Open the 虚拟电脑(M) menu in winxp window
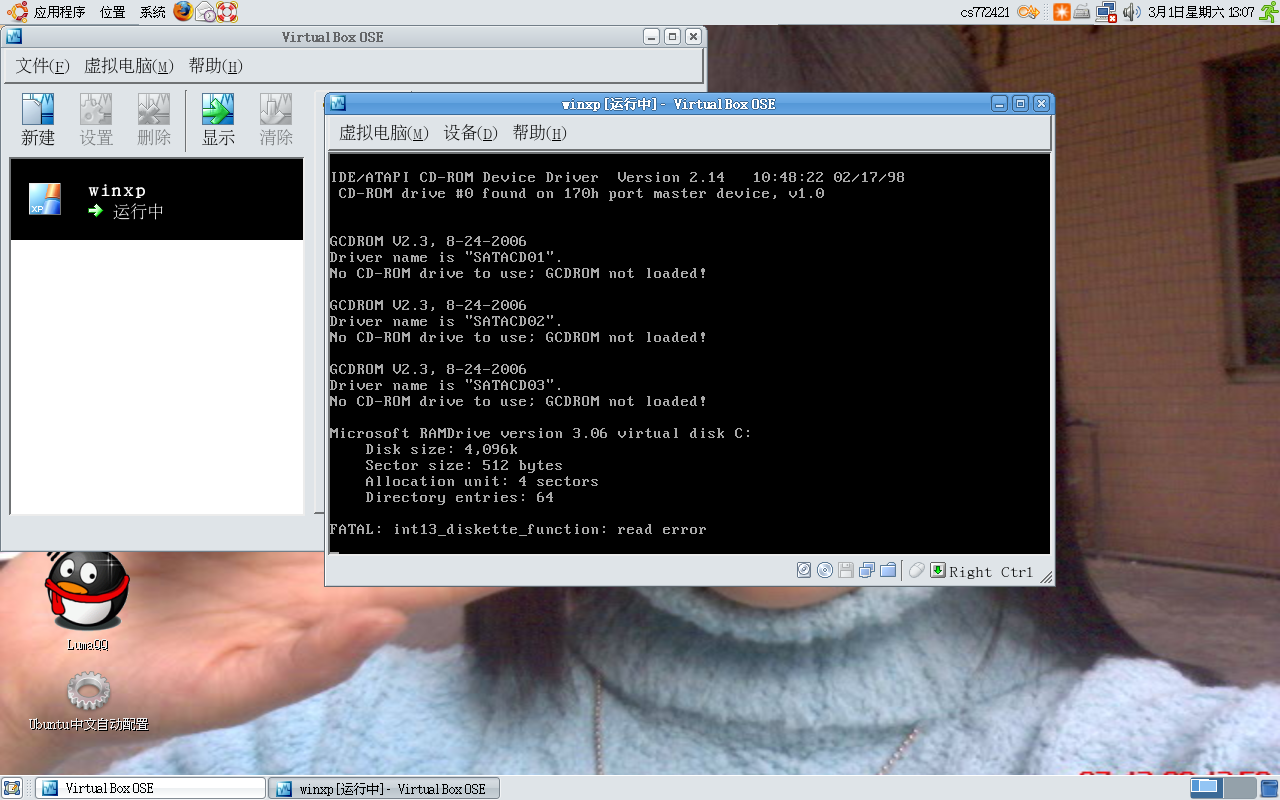Viewport: 1280px width, 800px height. pyautogui.click(x=384, y=133)
